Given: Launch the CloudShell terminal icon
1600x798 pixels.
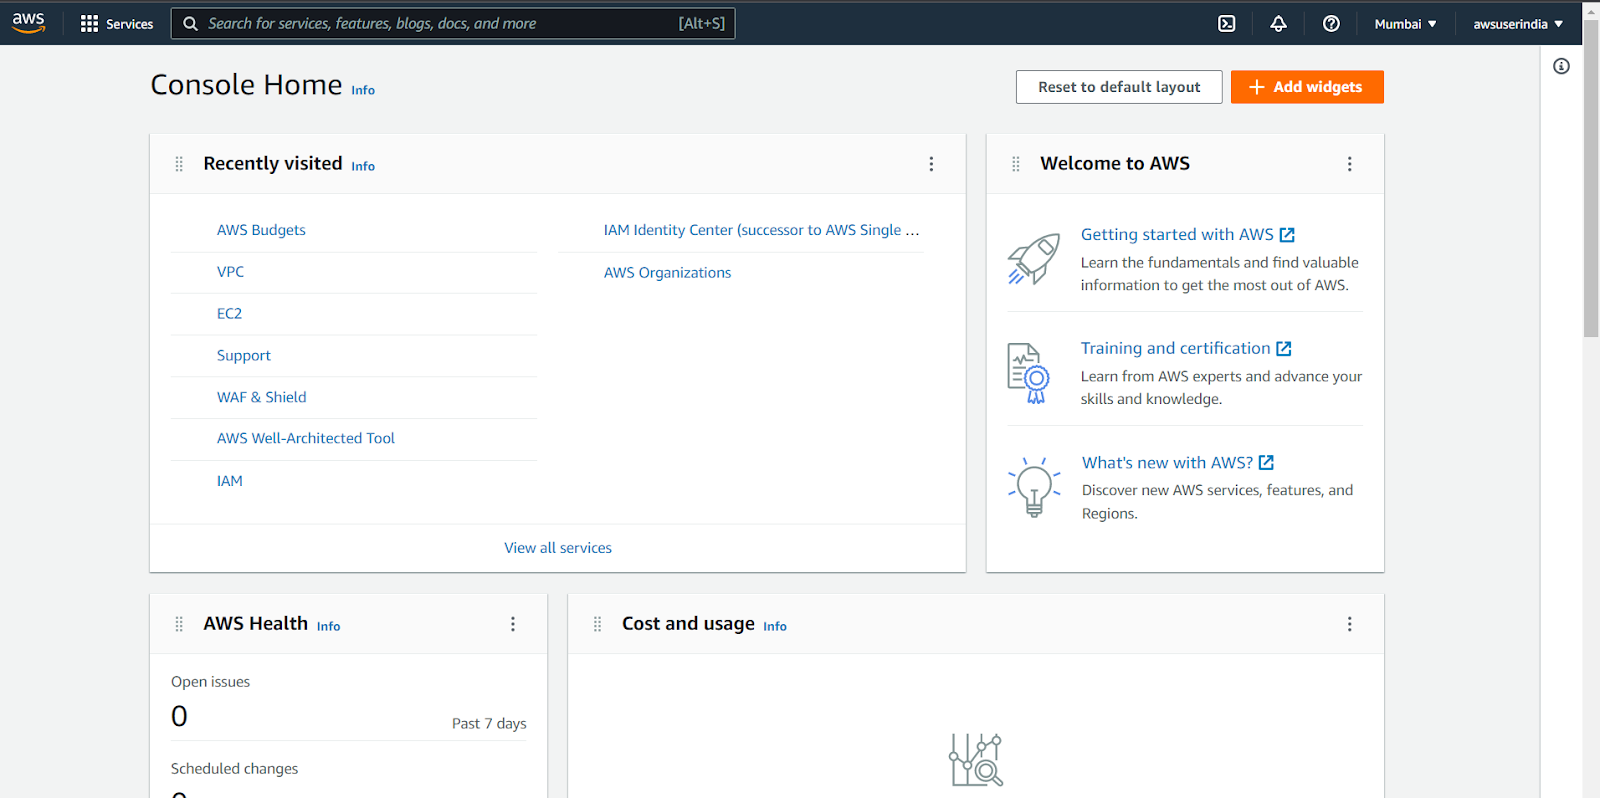Looking at the screenshot, I should tap(1226, 24).
